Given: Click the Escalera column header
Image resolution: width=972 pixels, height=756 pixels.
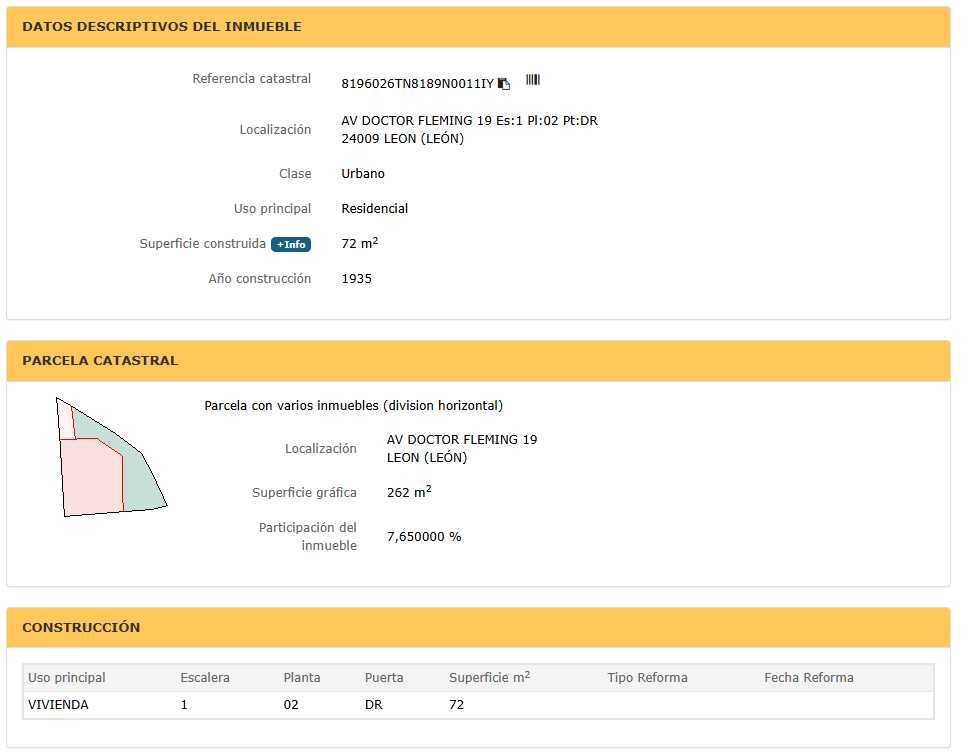Looking at the screenshot, I should pos(205,677).
